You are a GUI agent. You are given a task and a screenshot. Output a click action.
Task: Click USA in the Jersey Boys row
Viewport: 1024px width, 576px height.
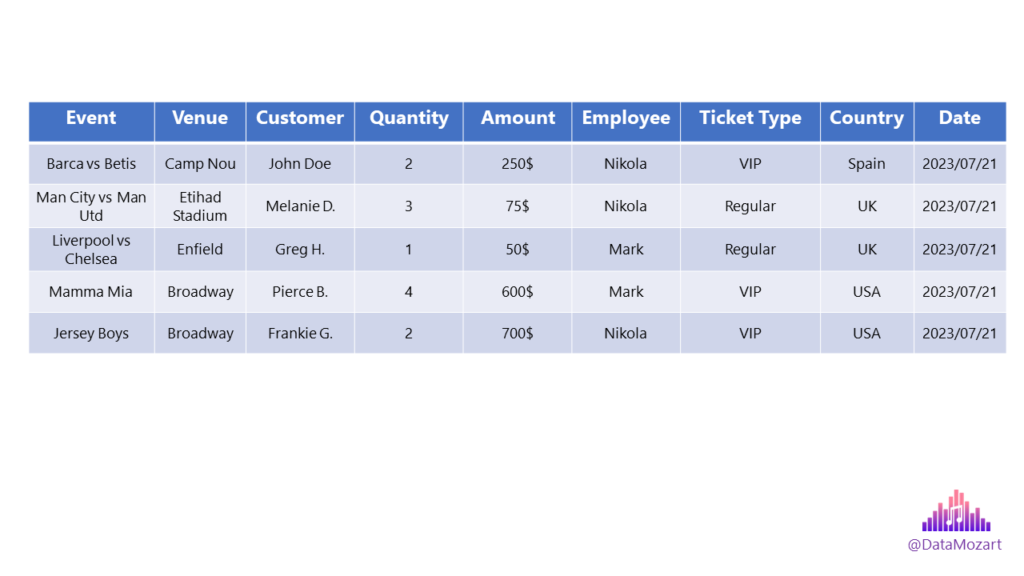pos(867,333)
